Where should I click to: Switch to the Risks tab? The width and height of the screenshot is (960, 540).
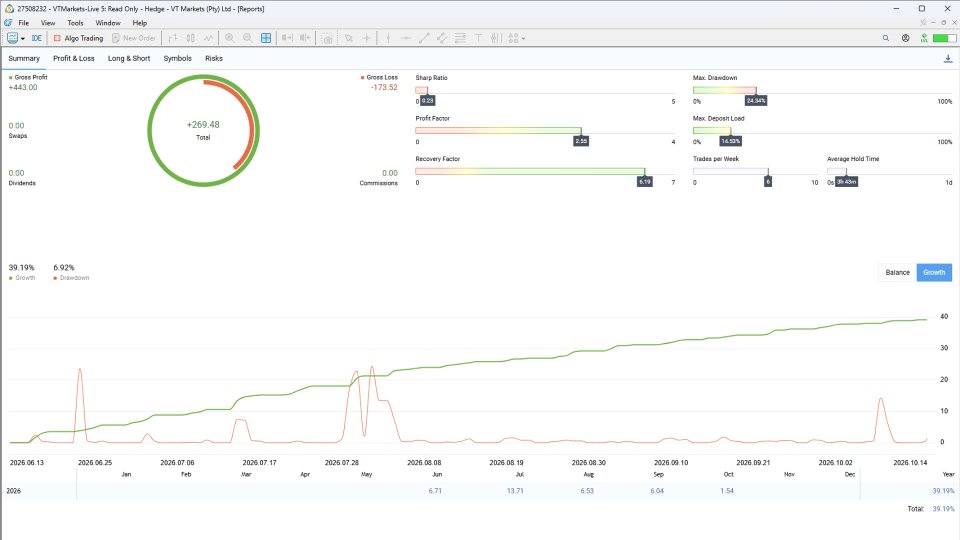tap(214, 58)
